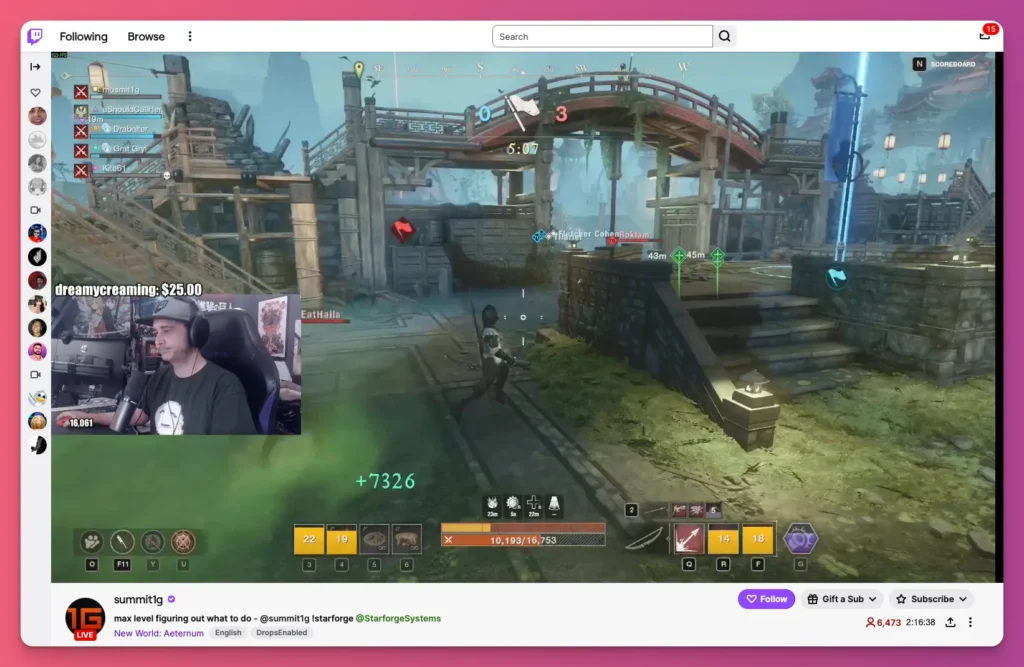Follow the summit1g channel
Image resolution: width=1024 pixels, height=667 pixels.
[x=767, y=599]
